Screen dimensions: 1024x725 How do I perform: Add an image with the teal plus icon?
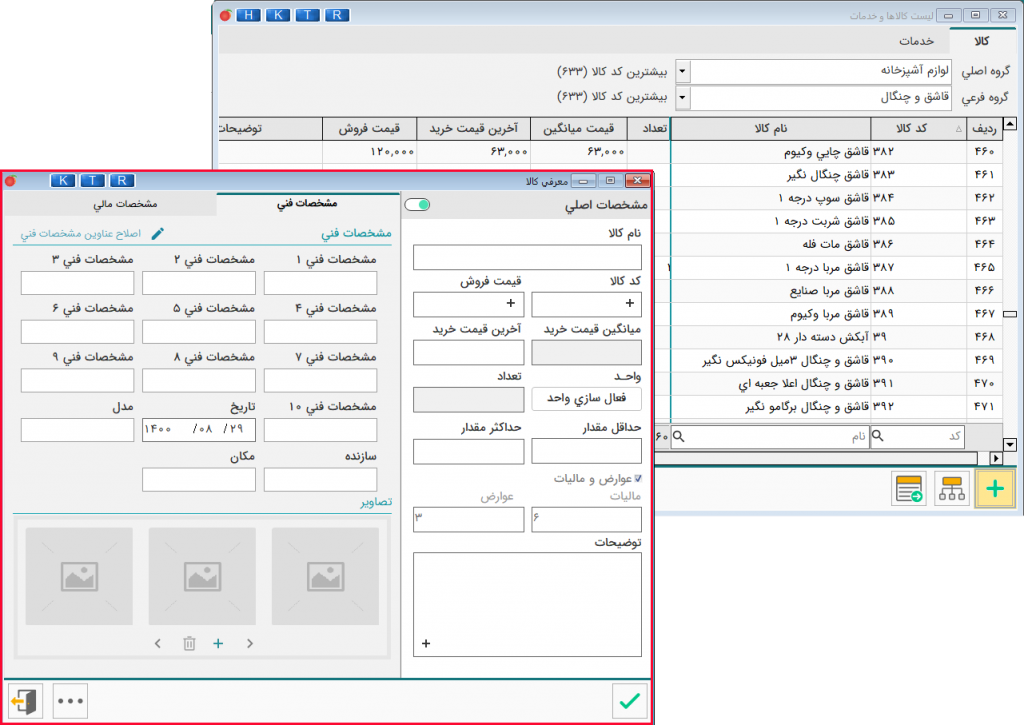[218, 644]
